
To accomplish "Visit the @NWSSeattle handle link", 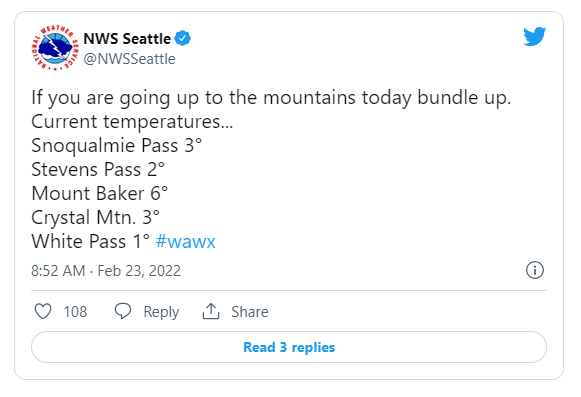I will point(129,59).
